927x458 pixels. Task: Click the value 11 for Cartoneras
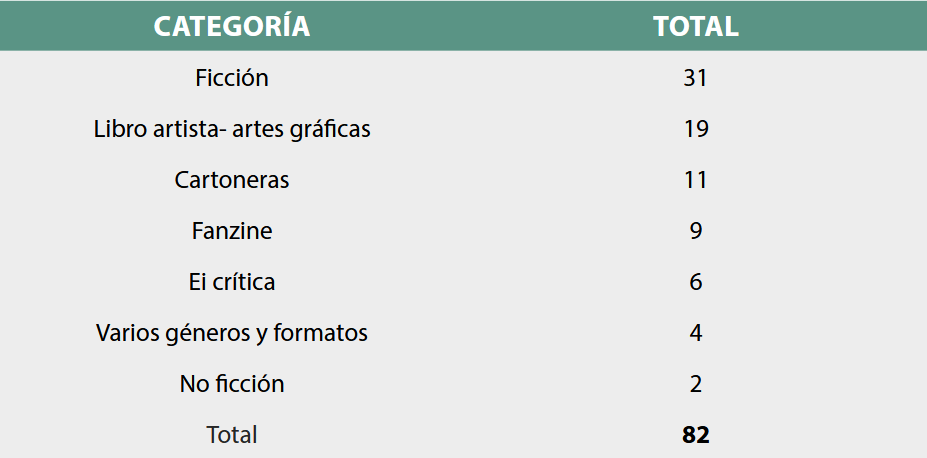point(696,180)
